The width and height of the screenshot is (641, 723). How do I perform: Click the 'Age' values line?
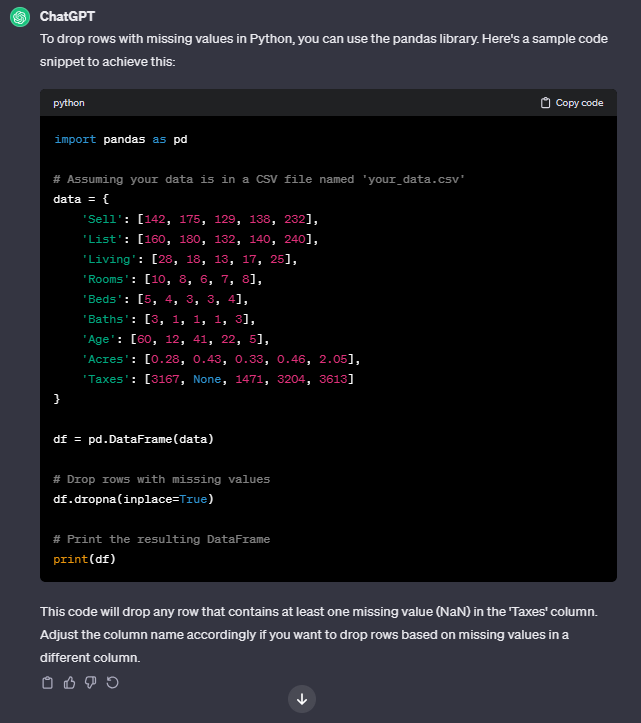[x=175, y=339]
